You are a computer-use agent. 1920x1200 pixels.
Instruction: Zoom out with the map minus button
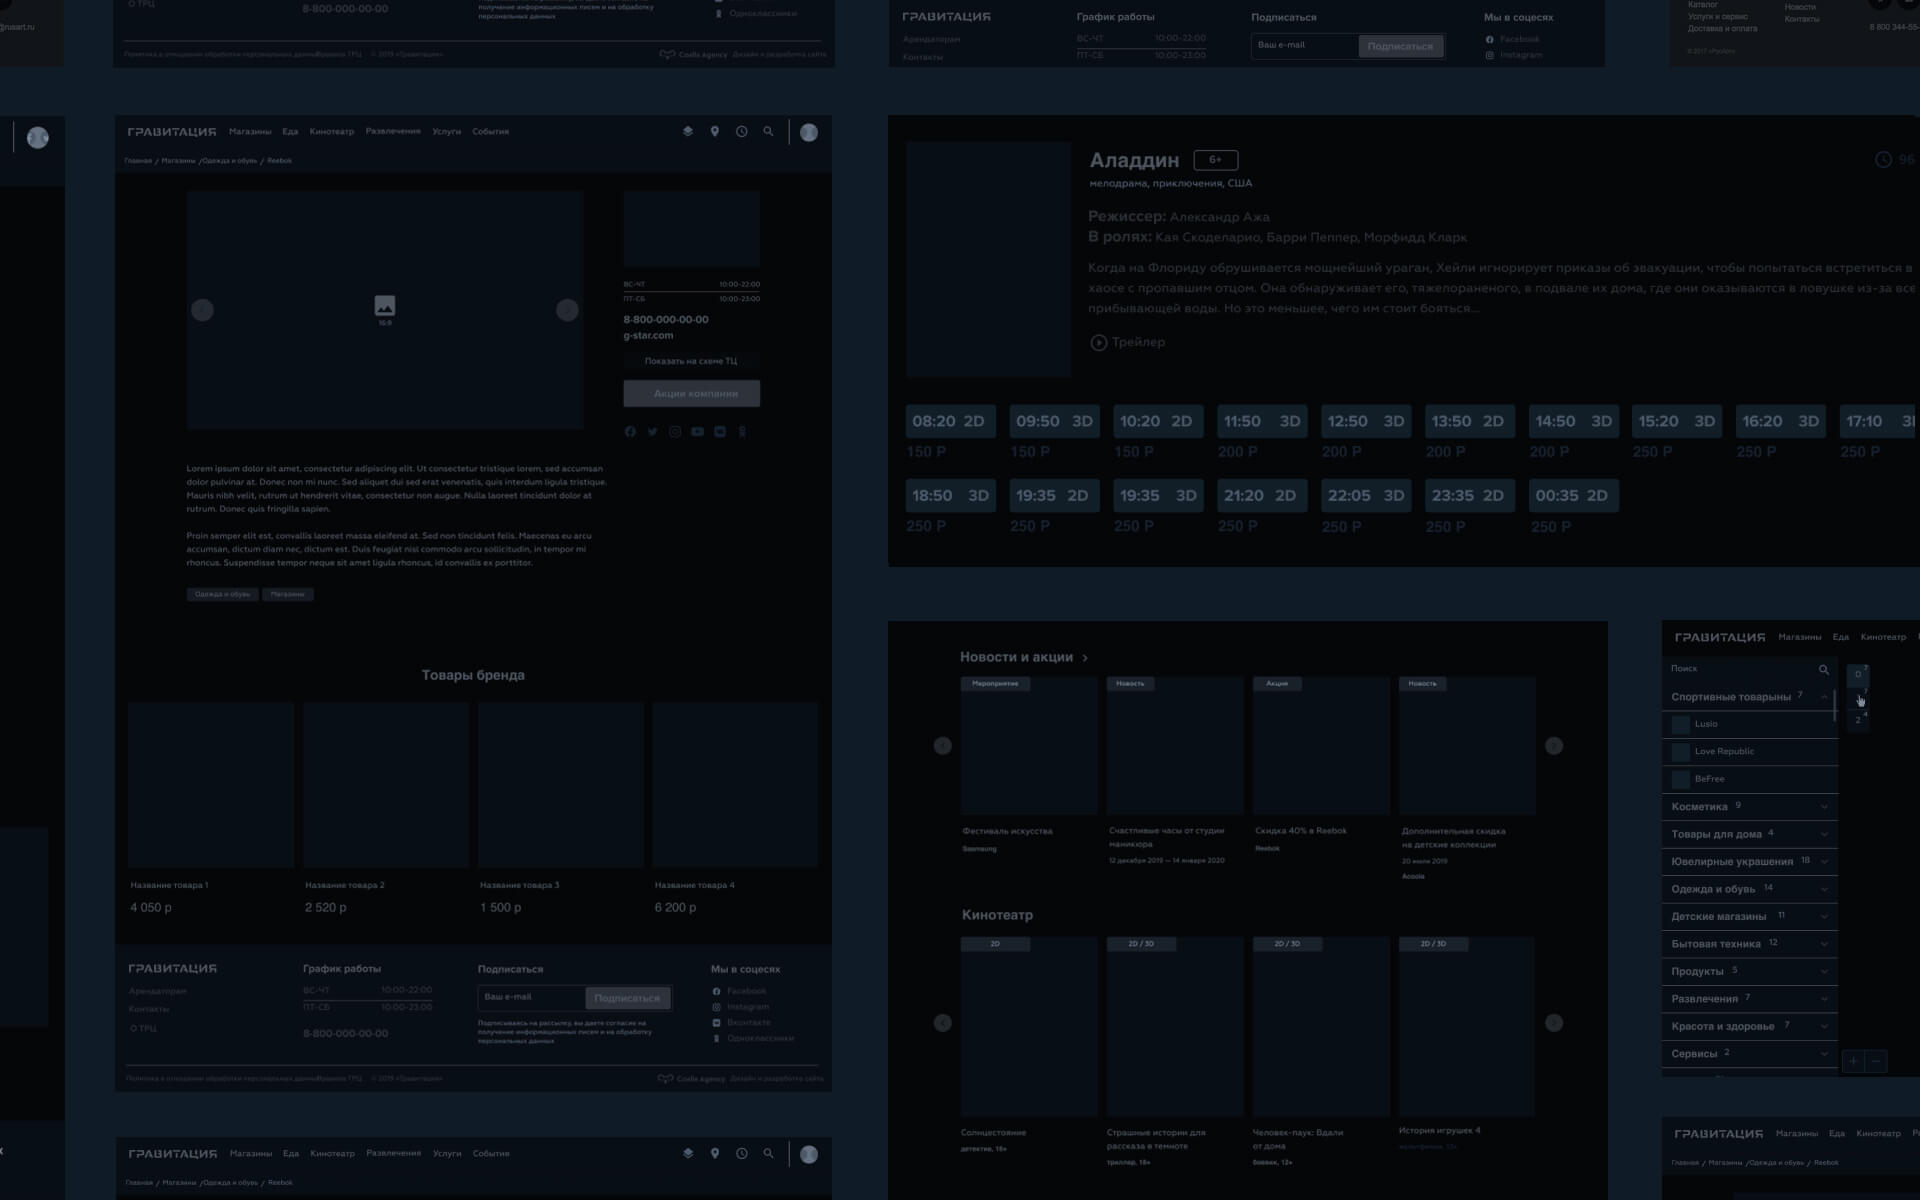pos(1876,1061)
